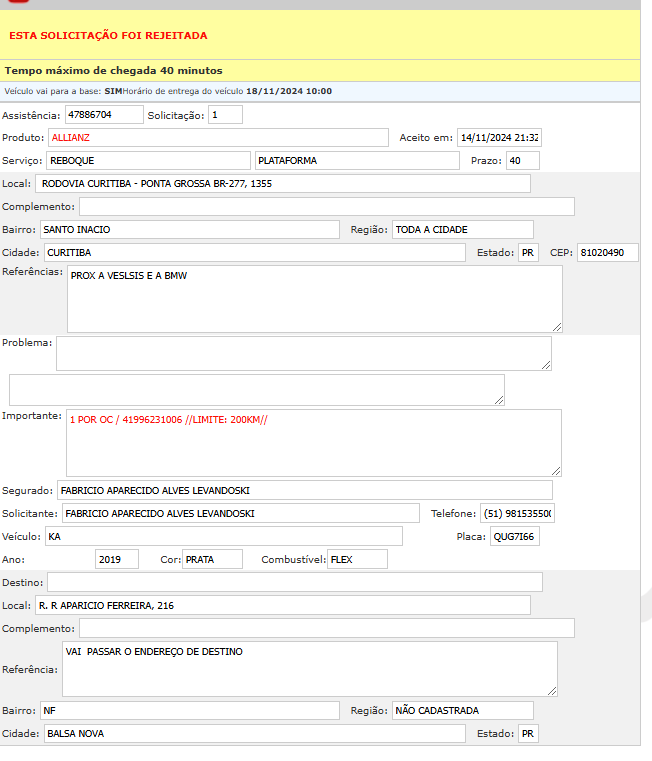Grab the Importante text area resize handle
This screenshot has height=761, width=652.
556,471
